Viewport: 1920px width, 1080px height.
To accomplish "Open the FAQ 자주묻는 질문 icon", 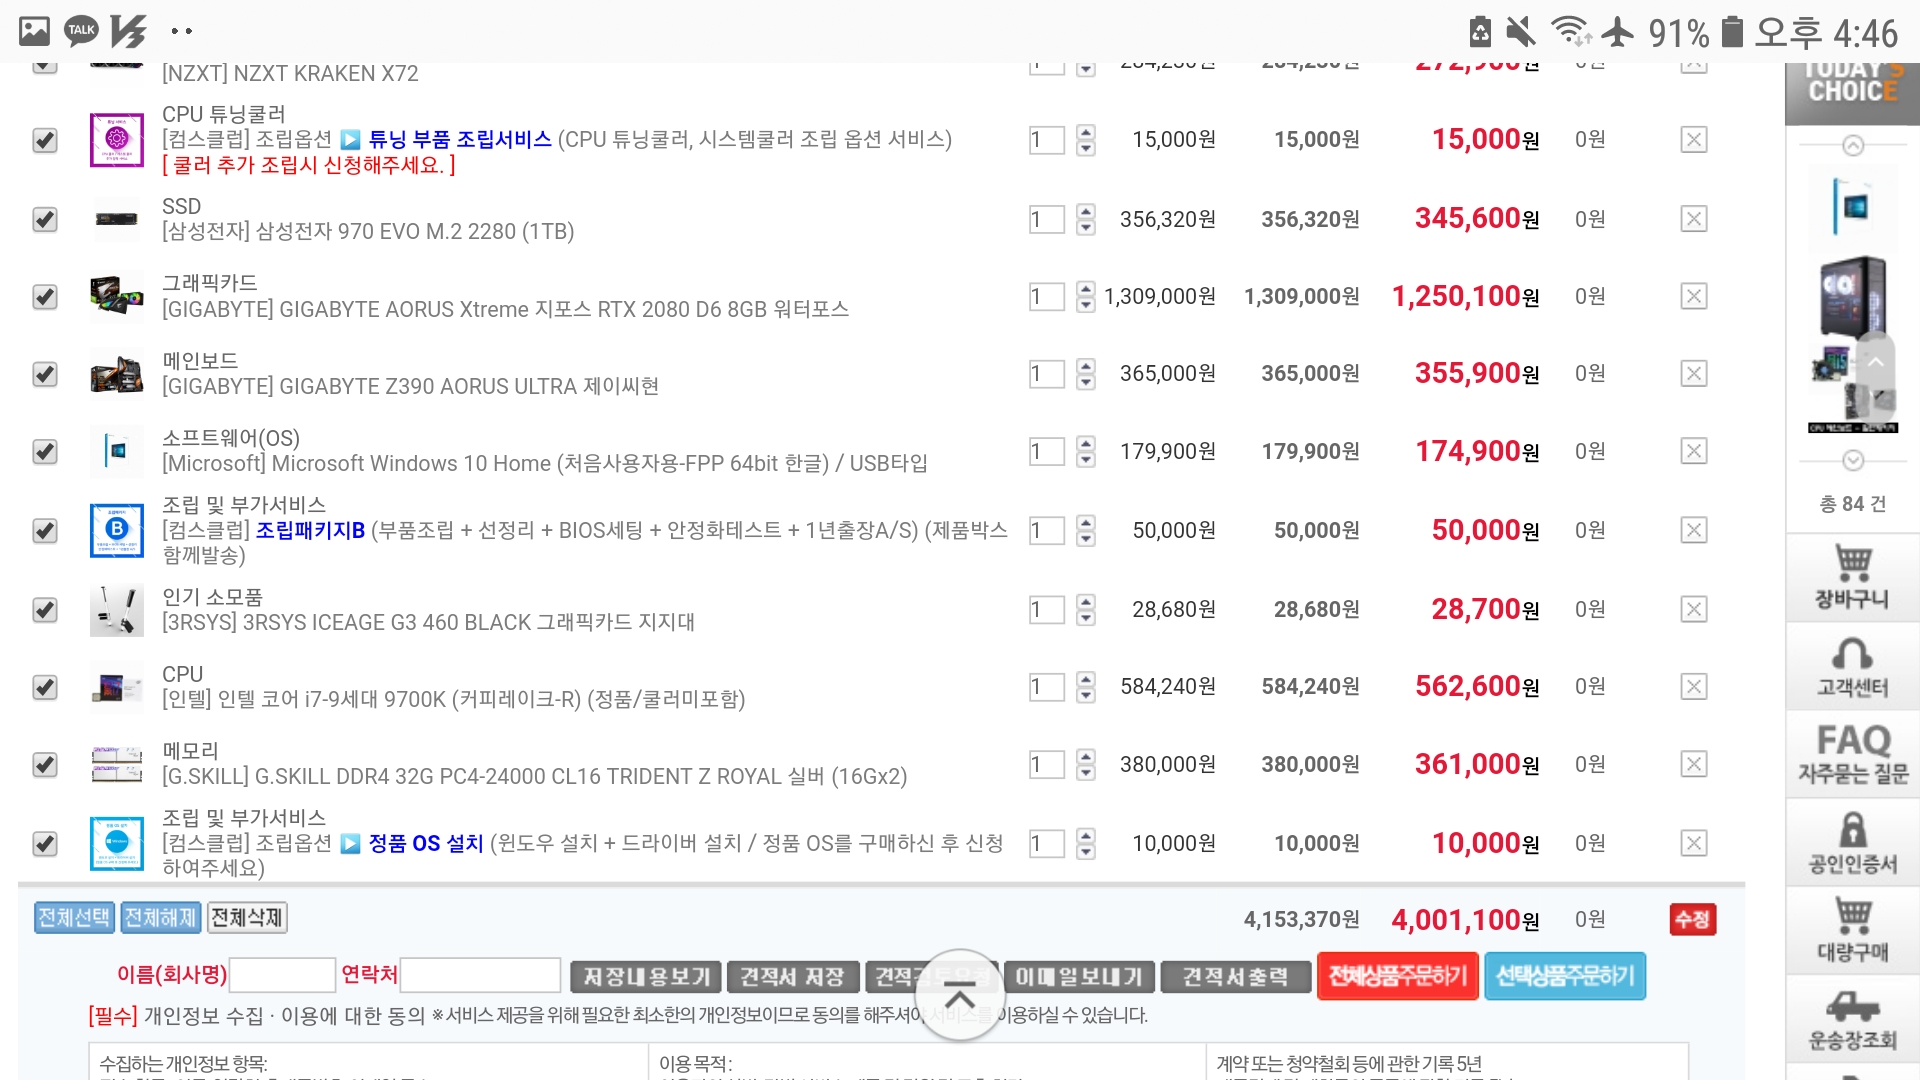I will (x=1852, y=754).
